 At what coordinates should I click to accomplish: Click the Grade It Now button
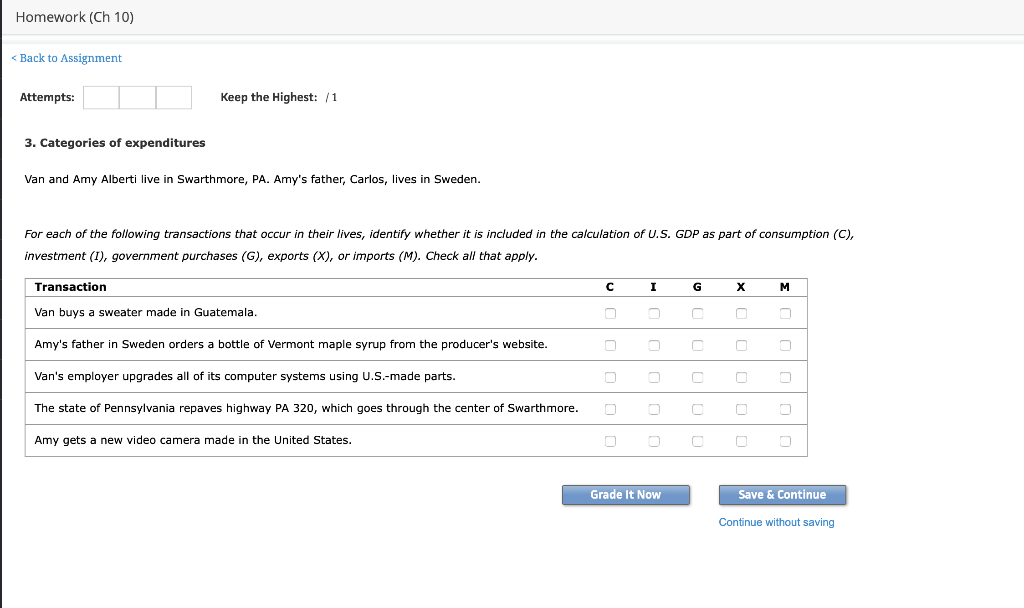[625, 494]
